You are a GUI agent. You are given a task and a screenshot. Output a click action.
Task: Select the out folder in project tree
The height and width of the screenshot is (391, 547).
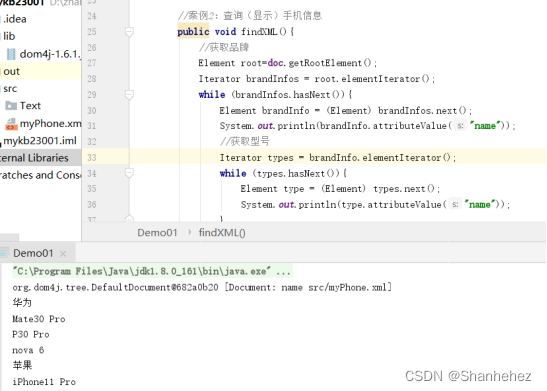tap(12, 72)
